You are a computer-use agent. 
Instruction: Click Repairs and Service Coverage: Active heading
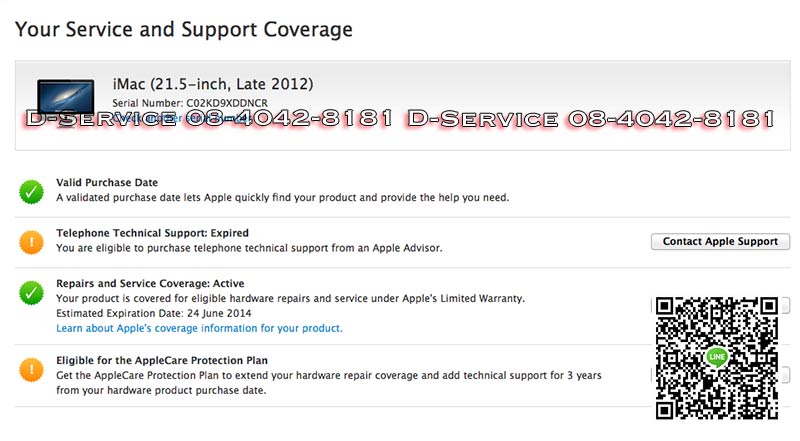click(x=150, y=284)
